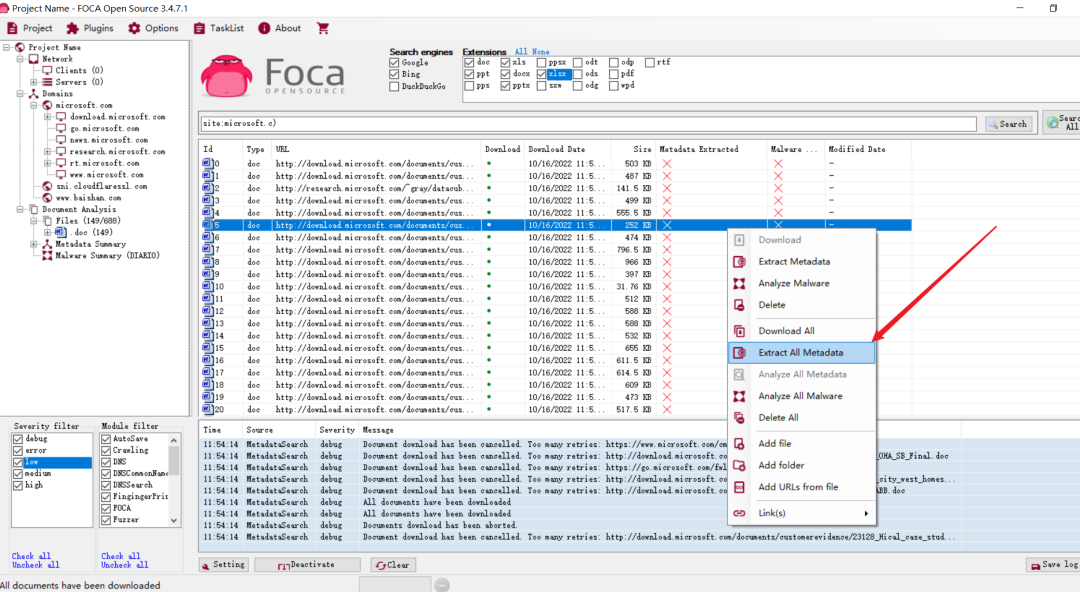Click the Servers icon in Network tree
The image size is (1080, 592).
coord(47,82)
